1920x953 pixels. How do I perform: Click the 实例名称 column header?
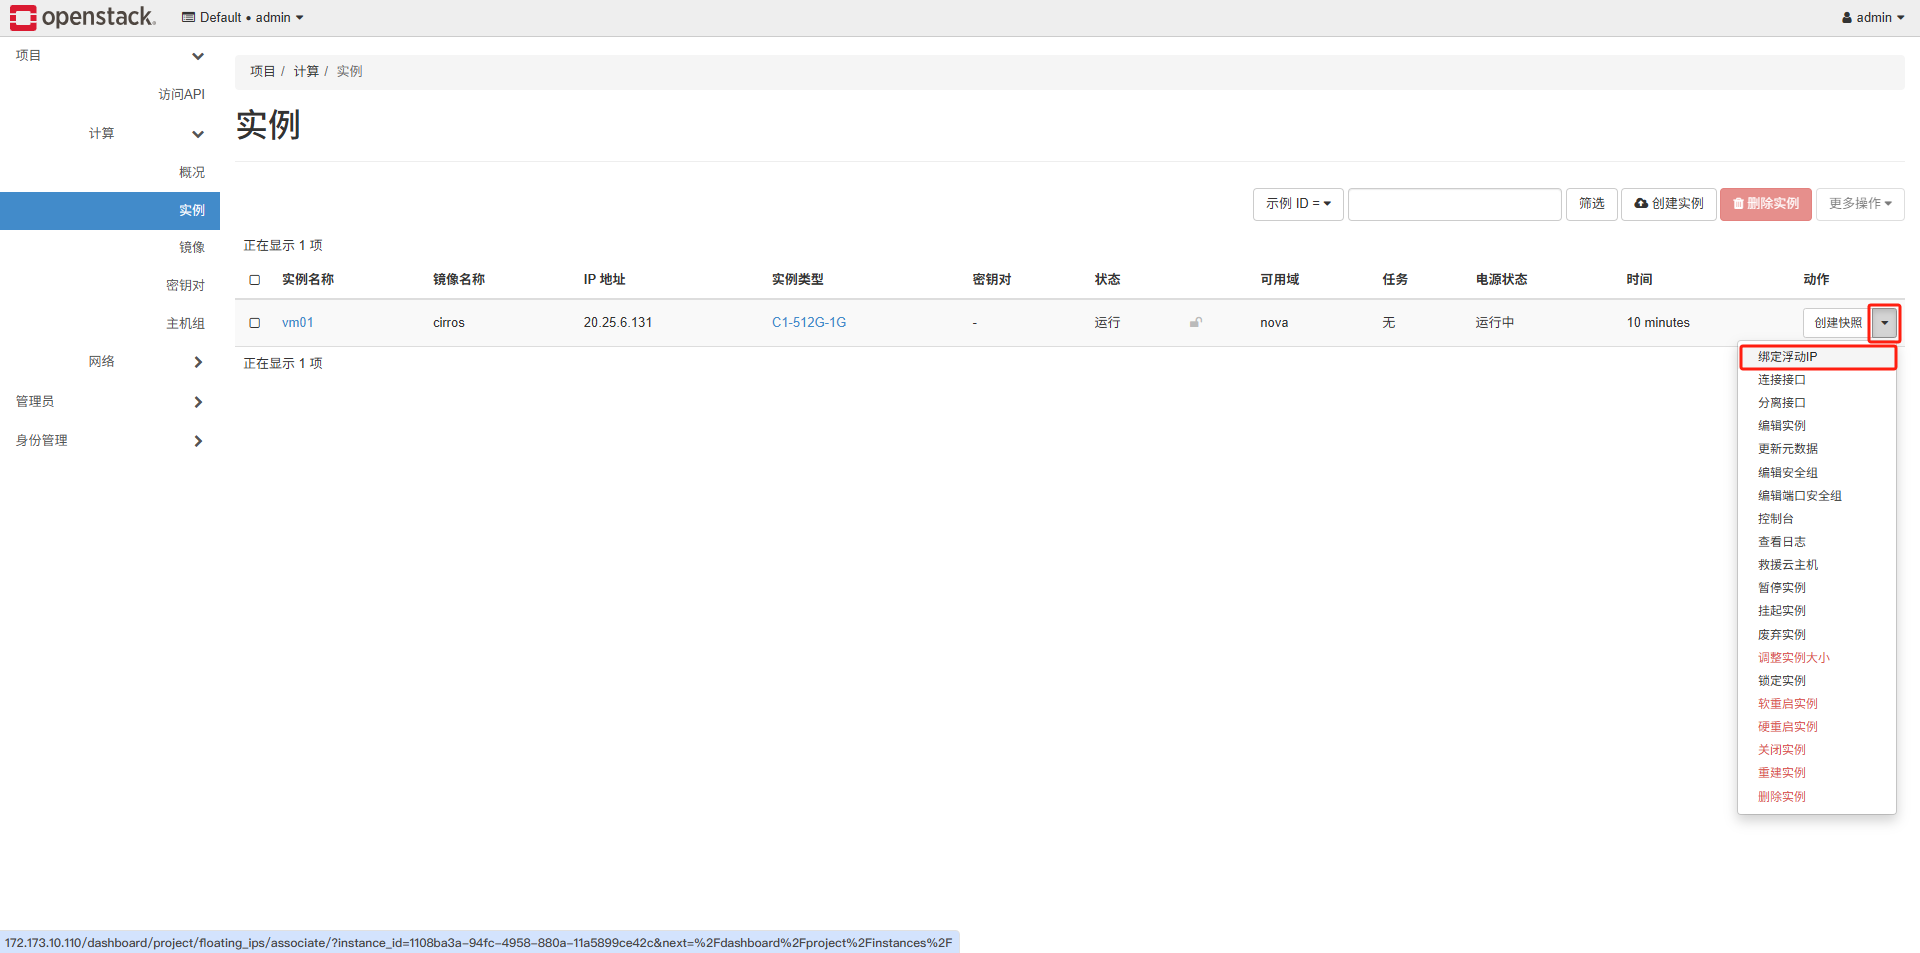[308, 280]
